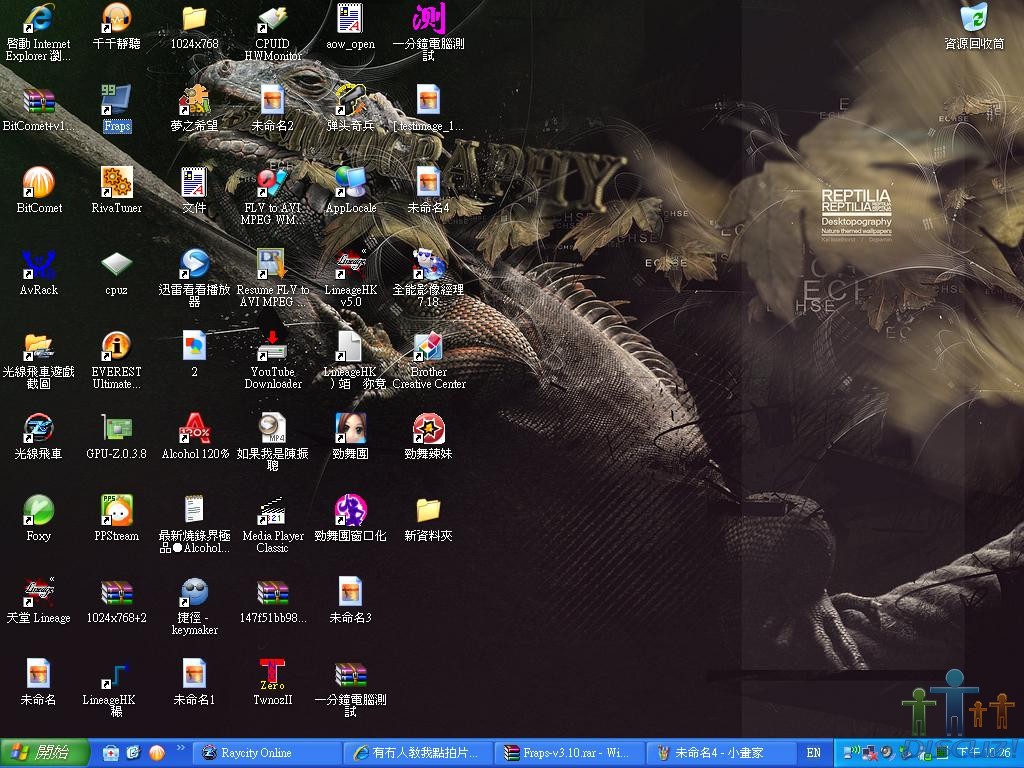The width and height of the screenshot is (1024, 768).
Task: Select the 千千靜聽 music player icon
Action: (x=116, y=18)
